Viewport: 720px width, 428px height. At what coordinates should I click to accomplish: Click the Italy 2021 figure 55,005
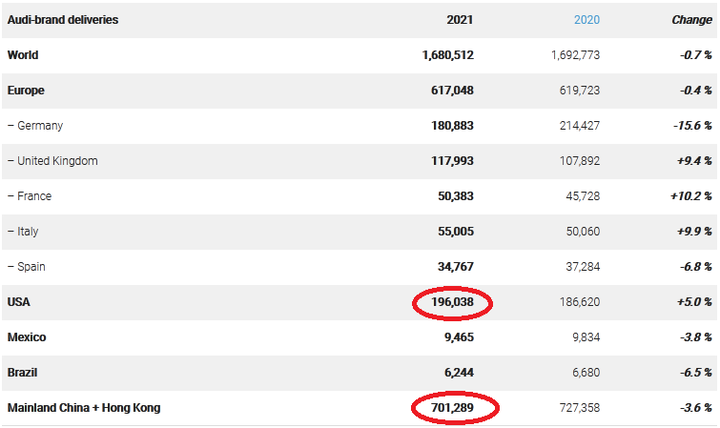[456, 231]
